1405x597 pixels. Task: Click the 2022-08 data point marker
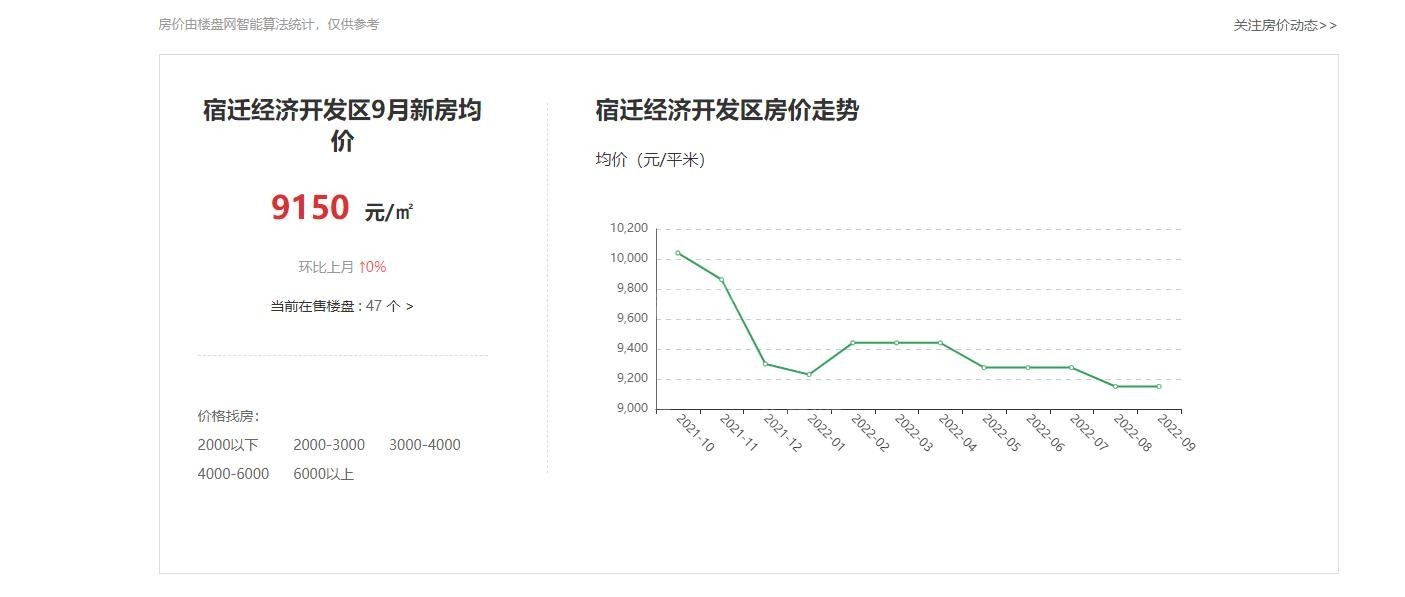click(x=1115, y=386)
